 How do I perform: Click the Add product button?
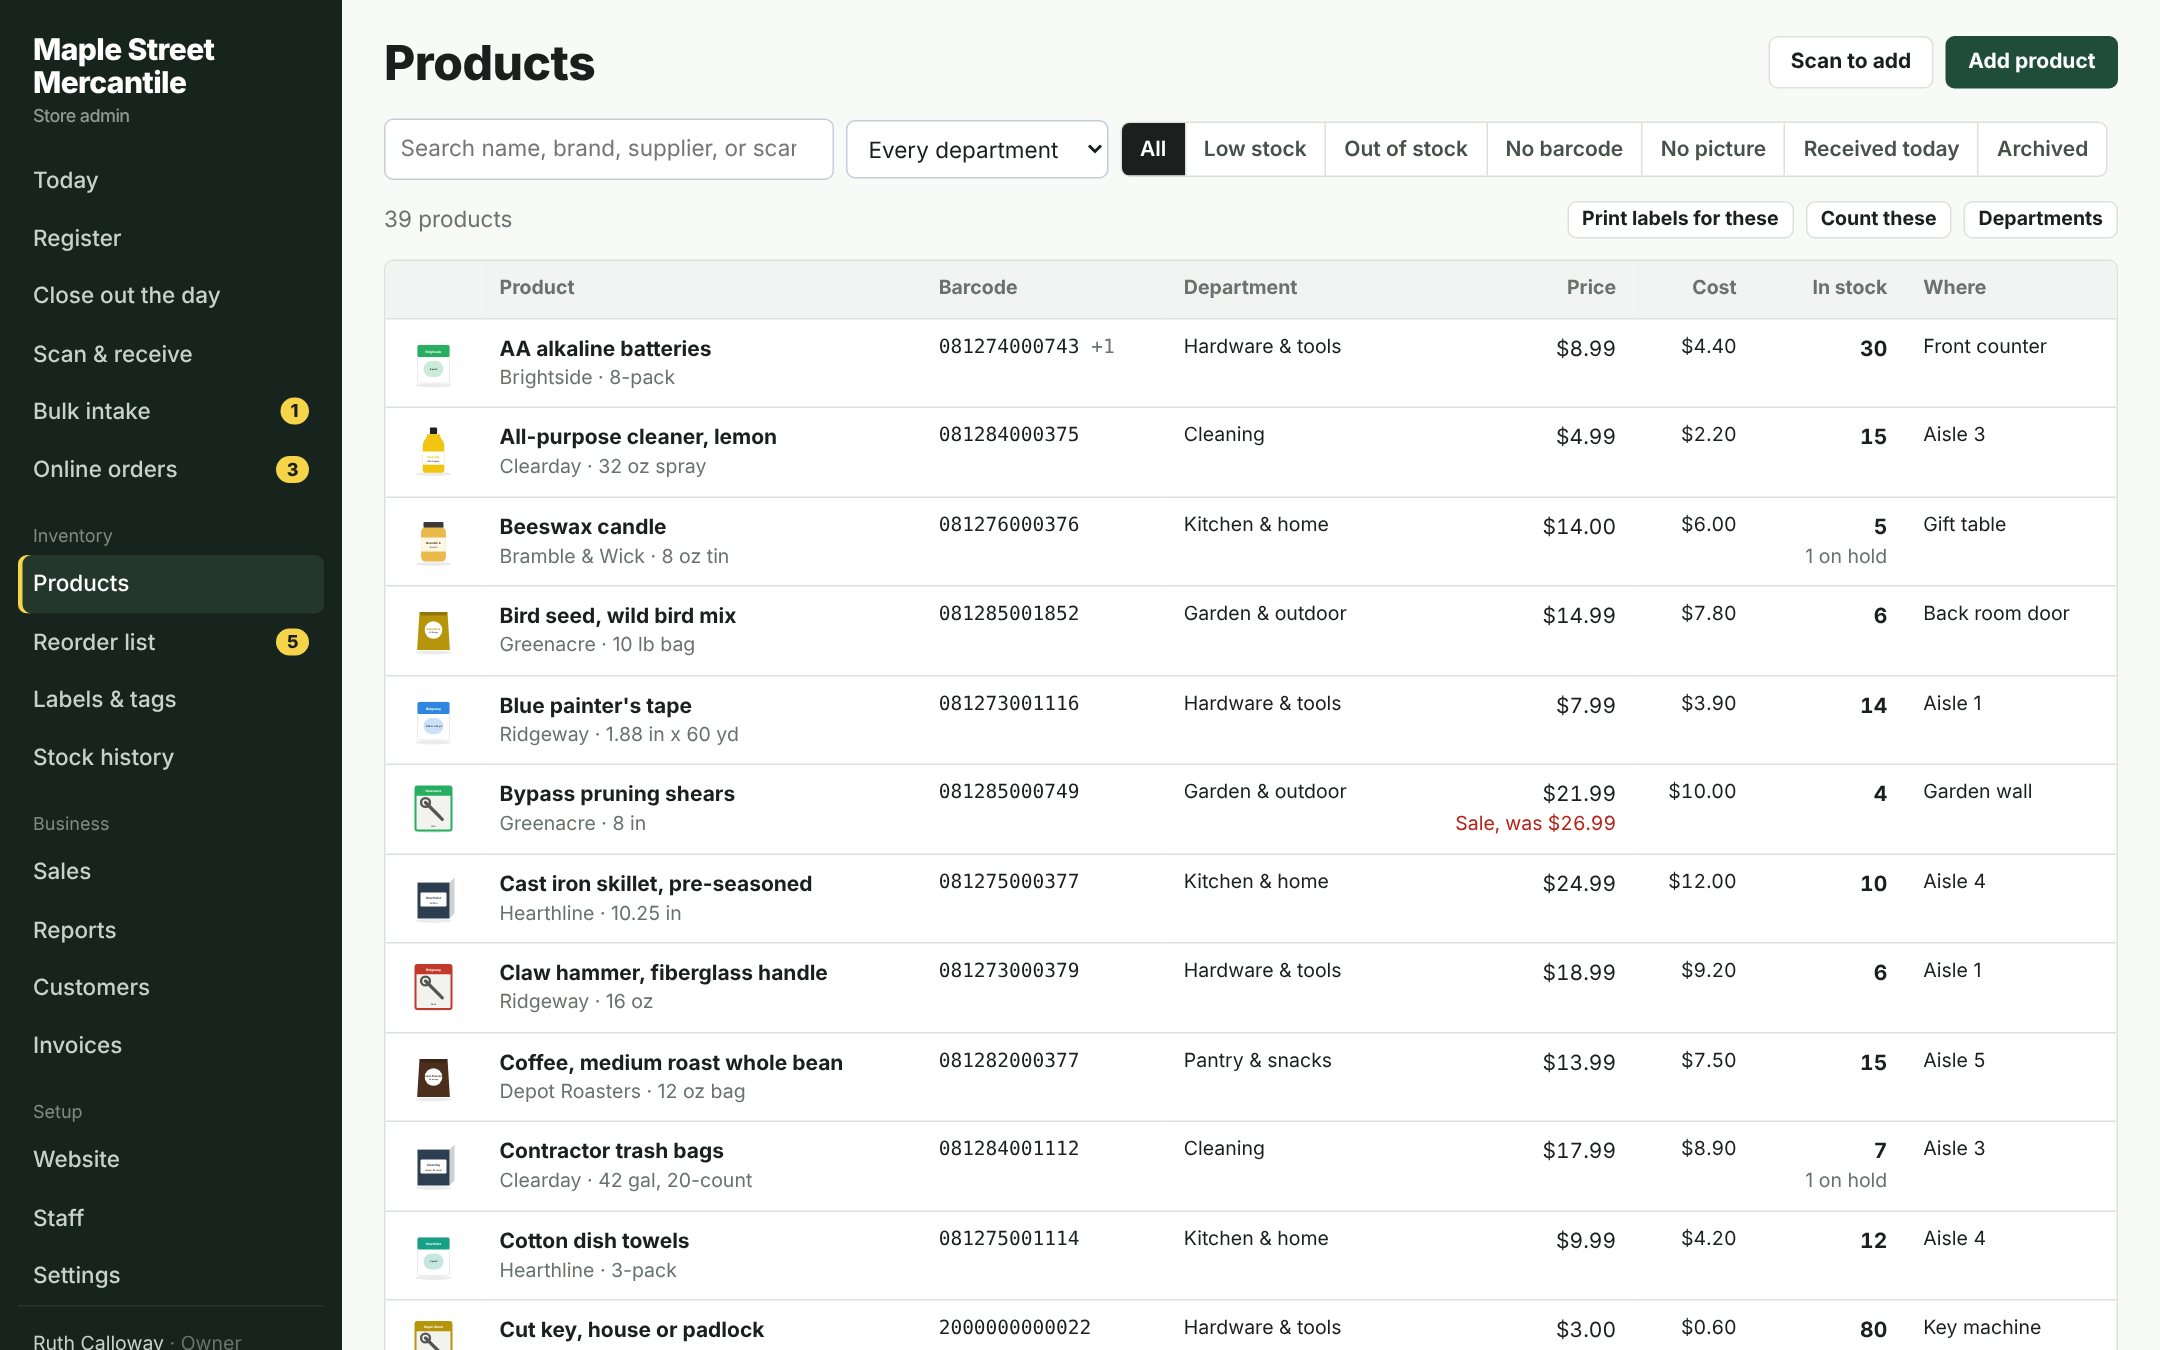[x=2031, y=61]
